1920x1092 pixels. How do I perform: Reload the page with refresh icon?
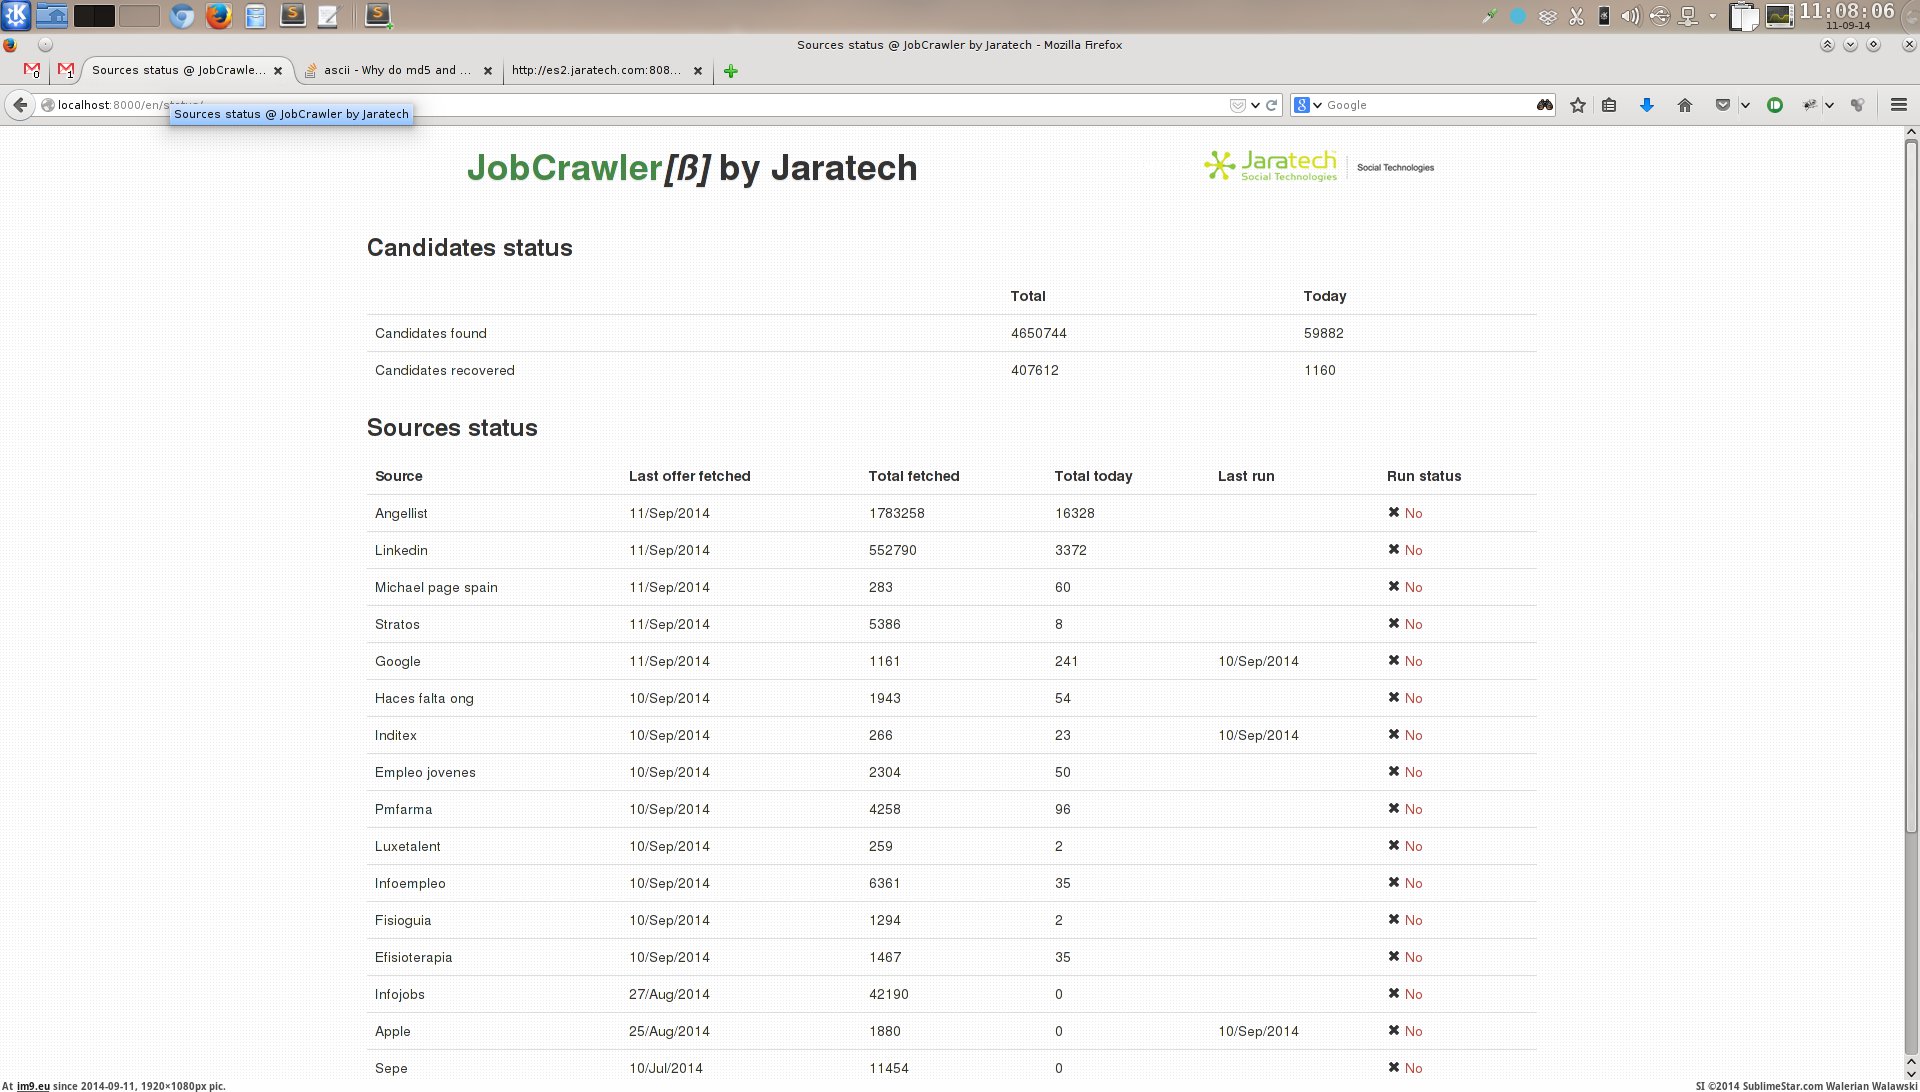point(1272,105)
